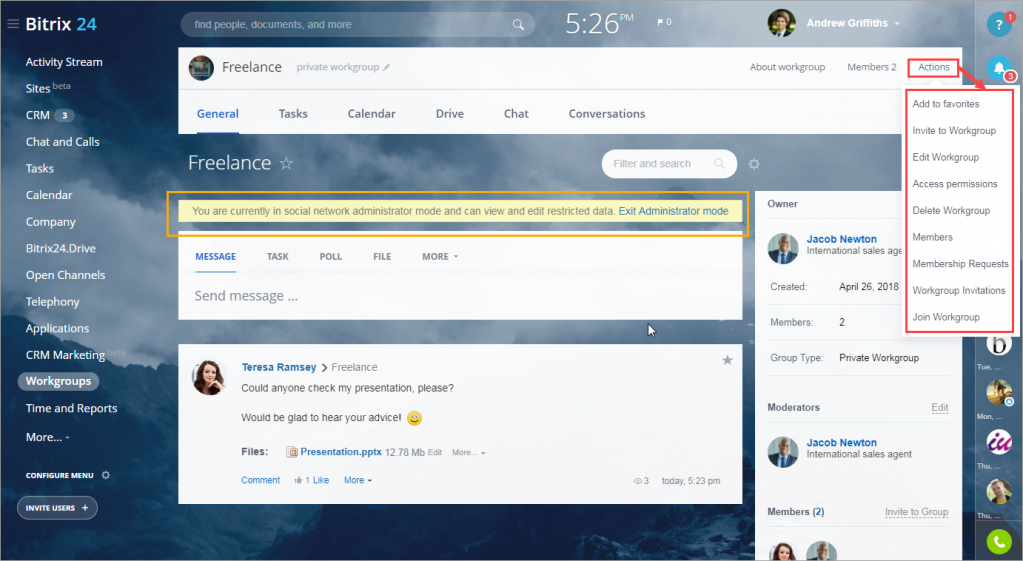
Task: Open the help question mark icon
Action: coord(999,25)
